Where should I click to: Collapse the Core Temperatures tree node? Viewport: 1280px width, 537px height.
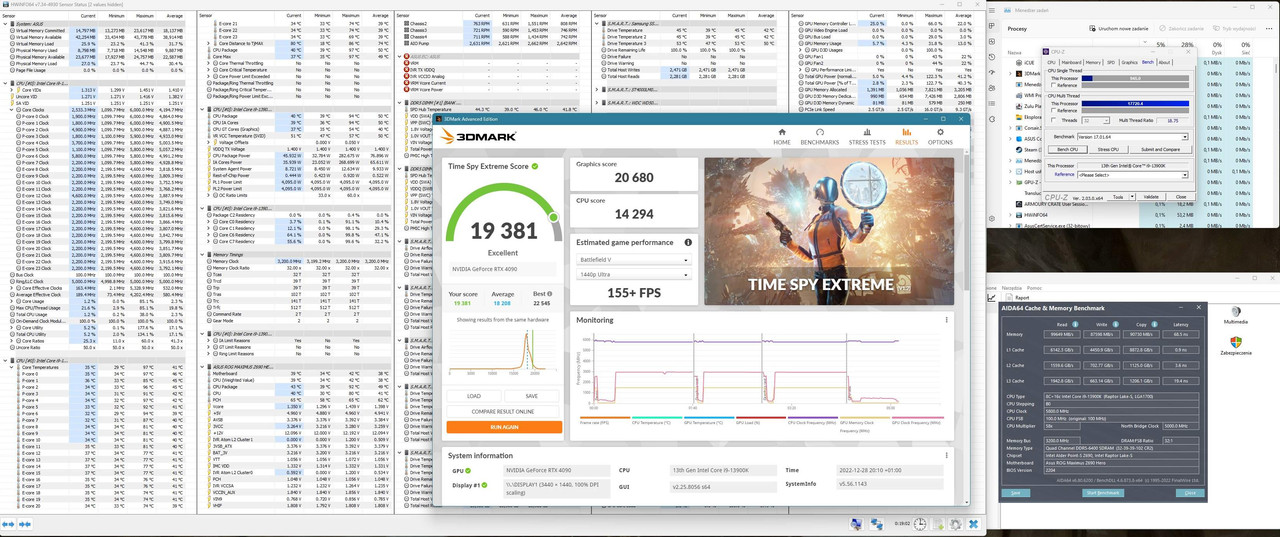[x=11, y=367]
